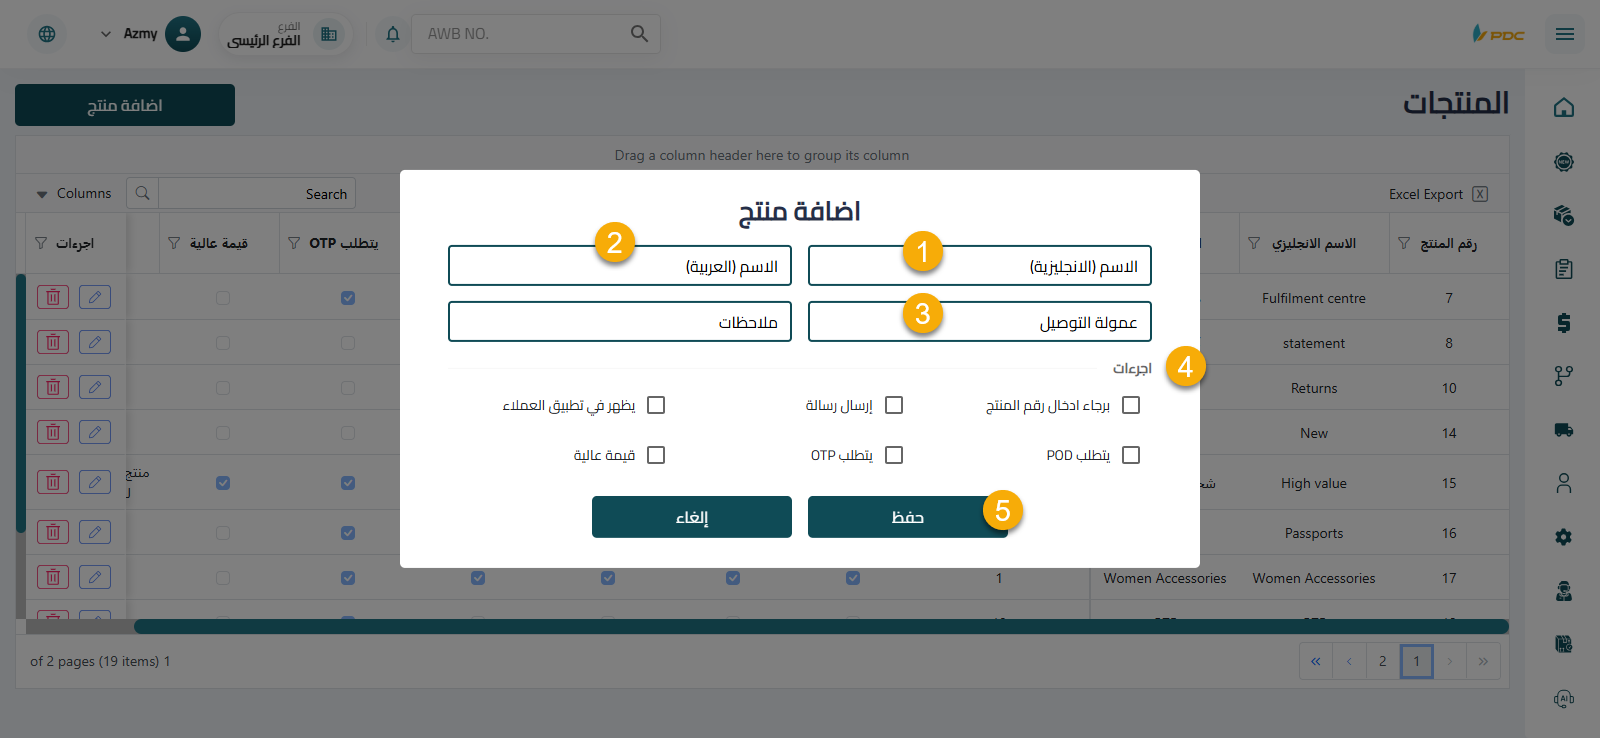Click the AI assistant headset icon in the sidebar
1600x738 pixels.
click(x=1564, y=699)
